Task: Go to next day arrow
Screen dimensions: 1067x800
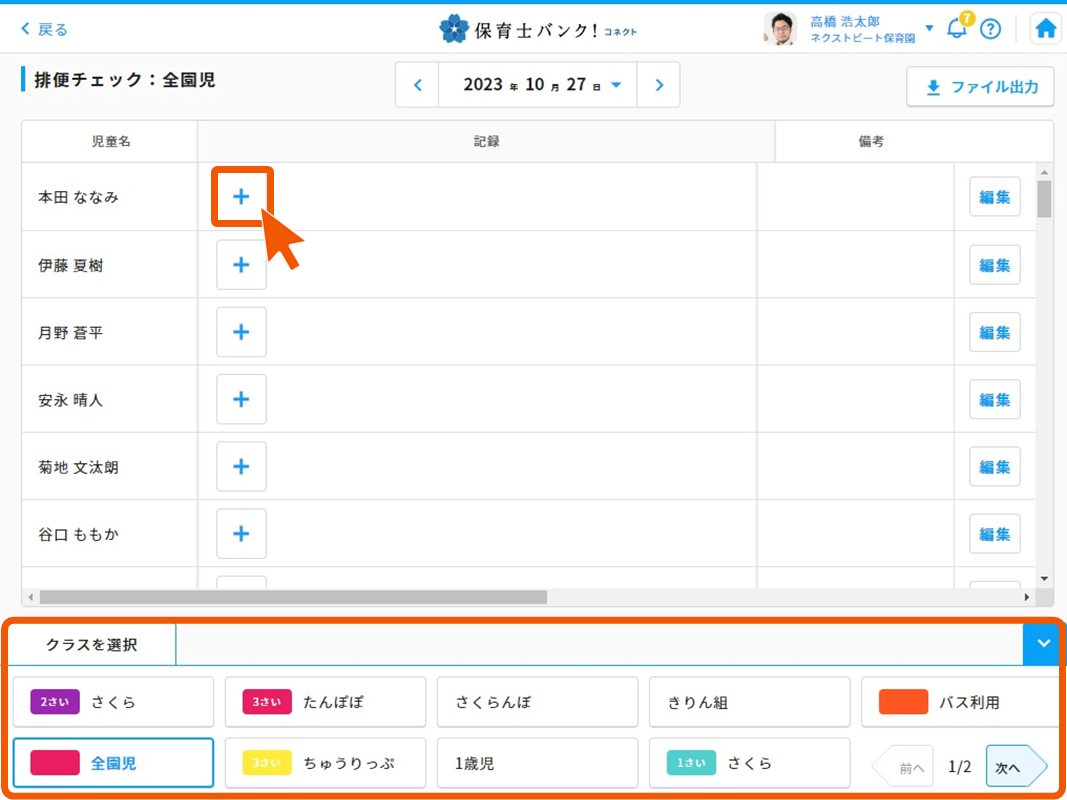Action: click(658, 85)
